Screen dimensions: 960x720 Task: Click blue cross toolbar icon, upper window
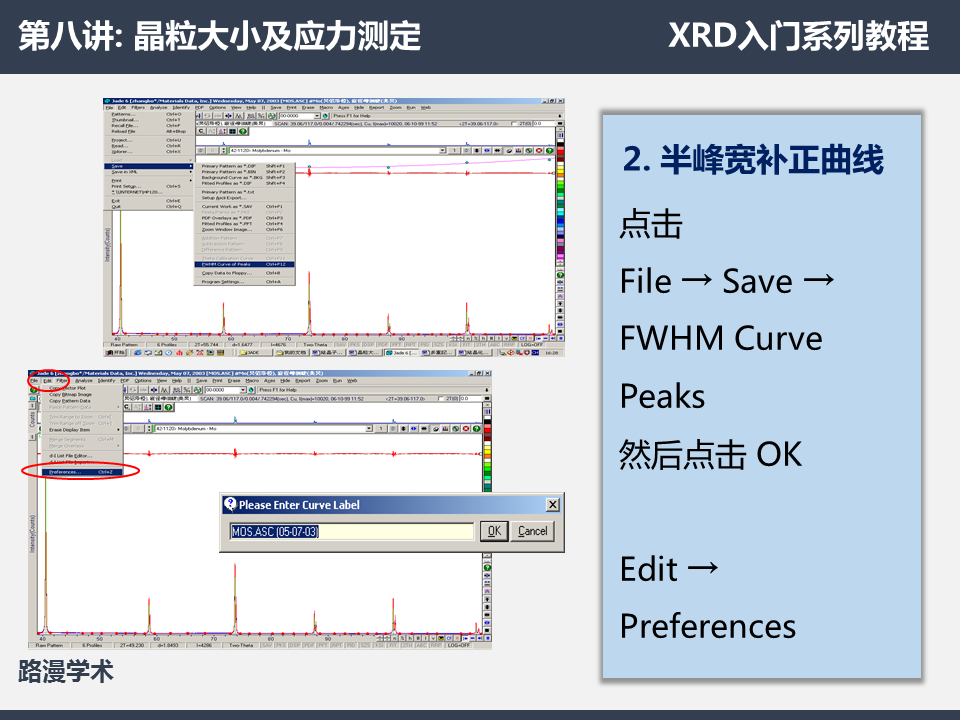(228, 116)
